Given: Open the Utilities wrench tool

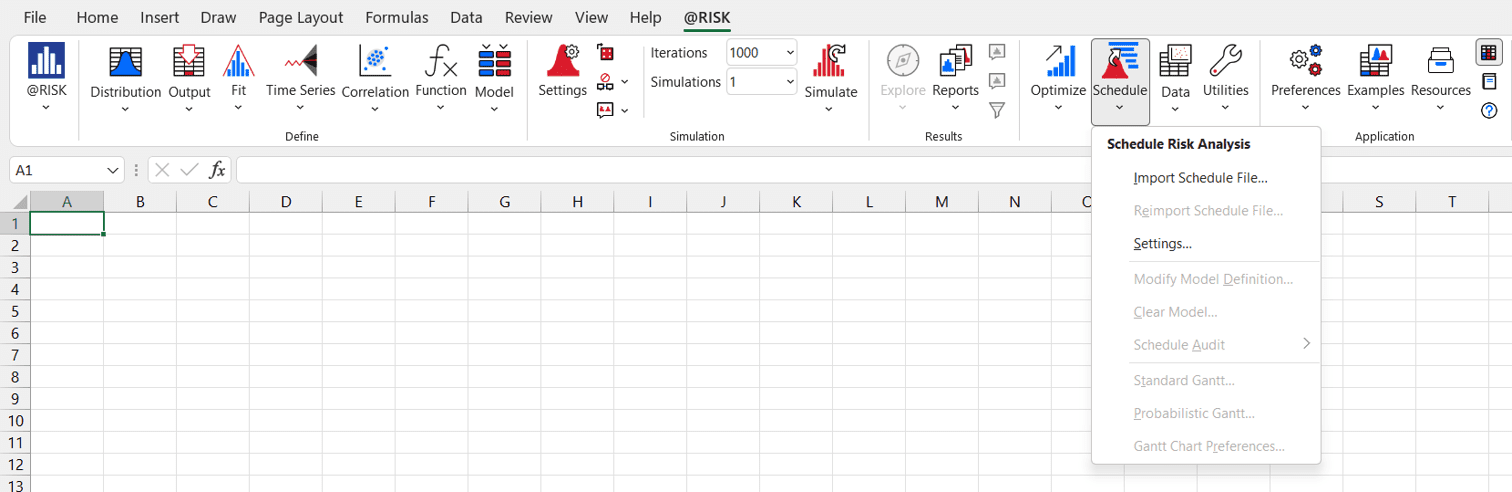Looking at the screenshot, I should click(x=1225, y=64).
